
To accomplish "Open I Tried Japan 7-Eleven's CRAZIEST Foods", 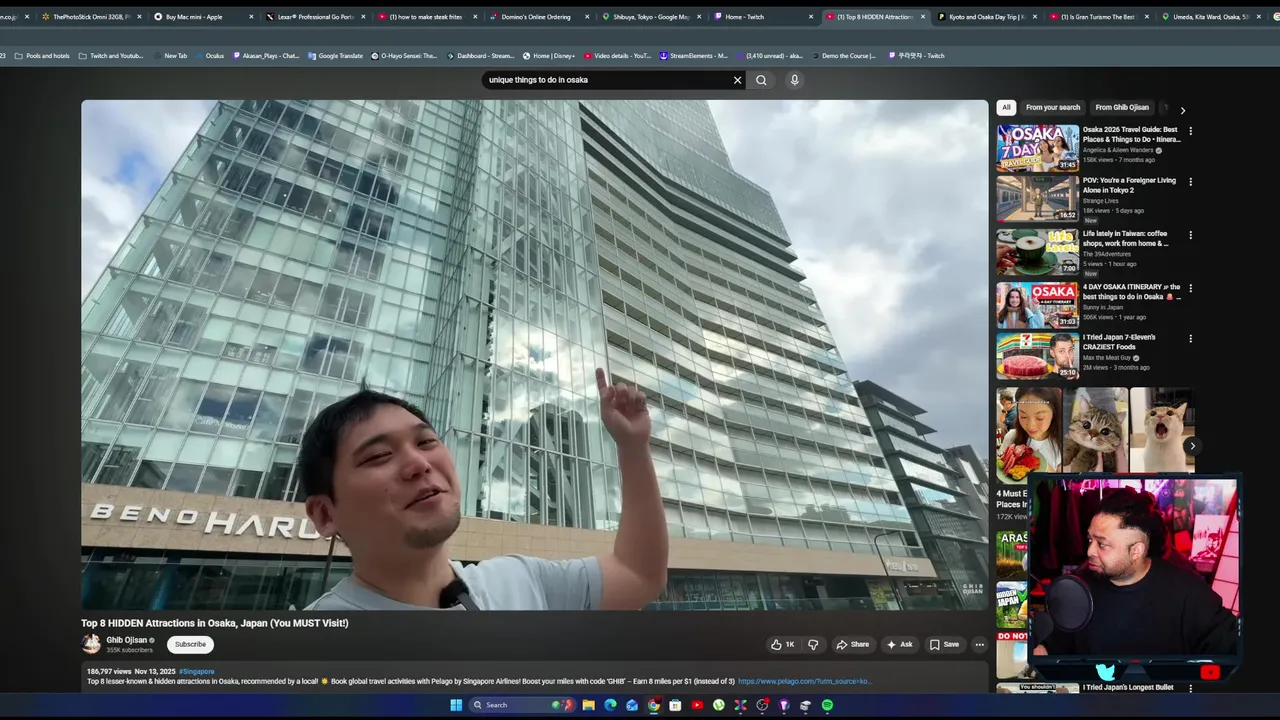I will click(x=1119, y=342).
